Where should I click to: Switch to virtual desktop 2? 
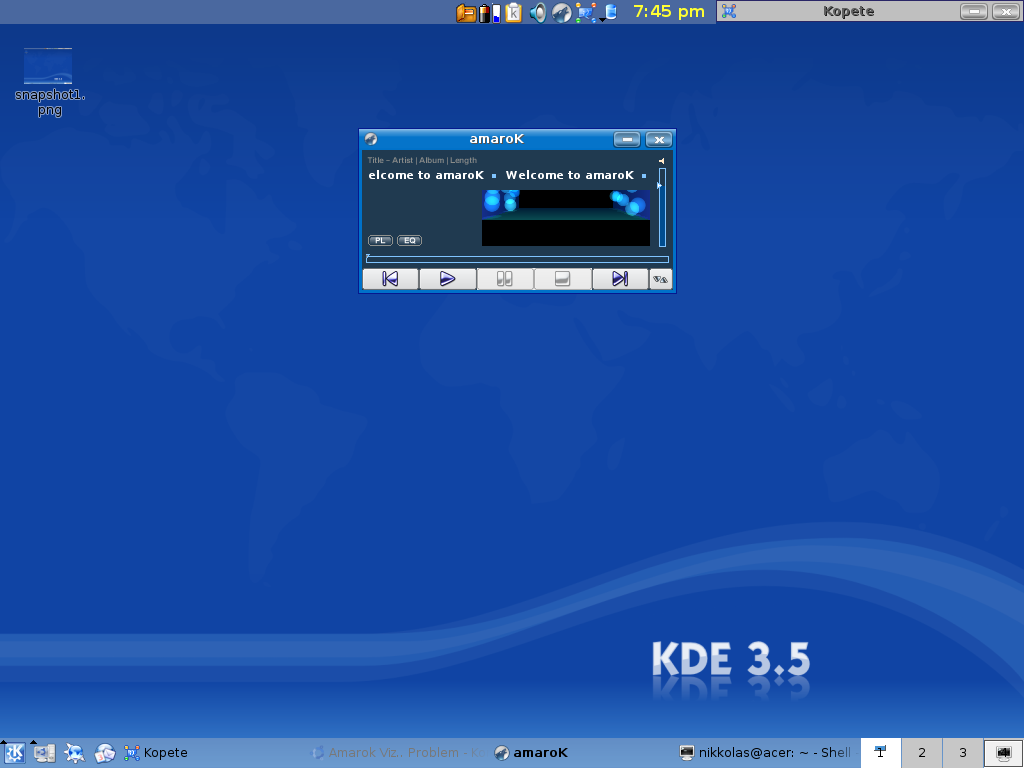pyautogui.click(x=921, y=753)
